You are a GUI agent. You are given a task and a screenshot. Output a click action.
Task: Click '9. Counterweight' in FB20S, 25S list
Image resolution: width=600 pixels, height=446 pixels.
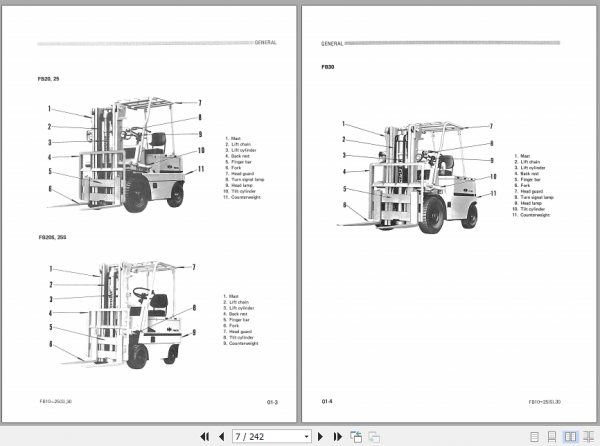click(x=241, y=343)
